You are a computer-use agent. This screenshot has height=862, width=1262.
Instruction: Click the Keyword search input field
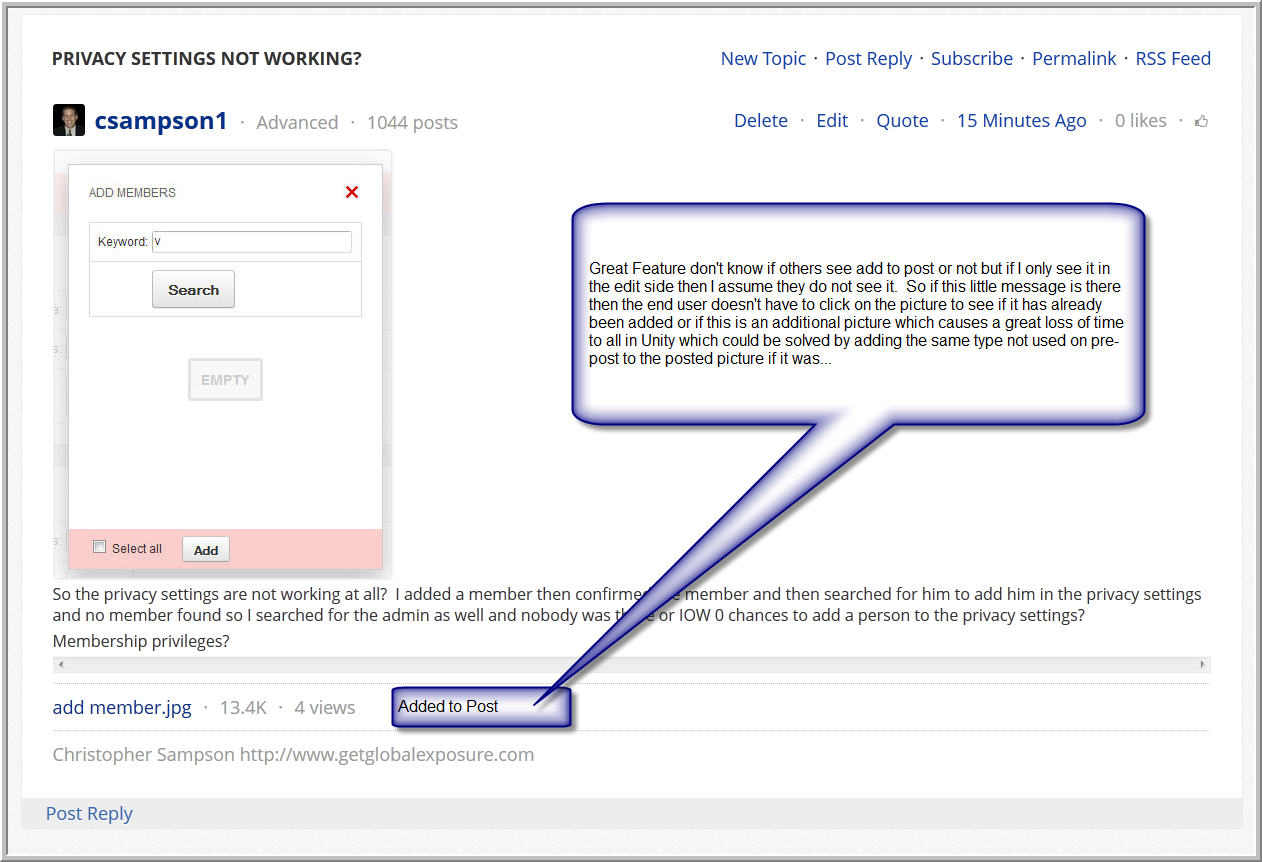pyautogui.click(x=252, y=242)
